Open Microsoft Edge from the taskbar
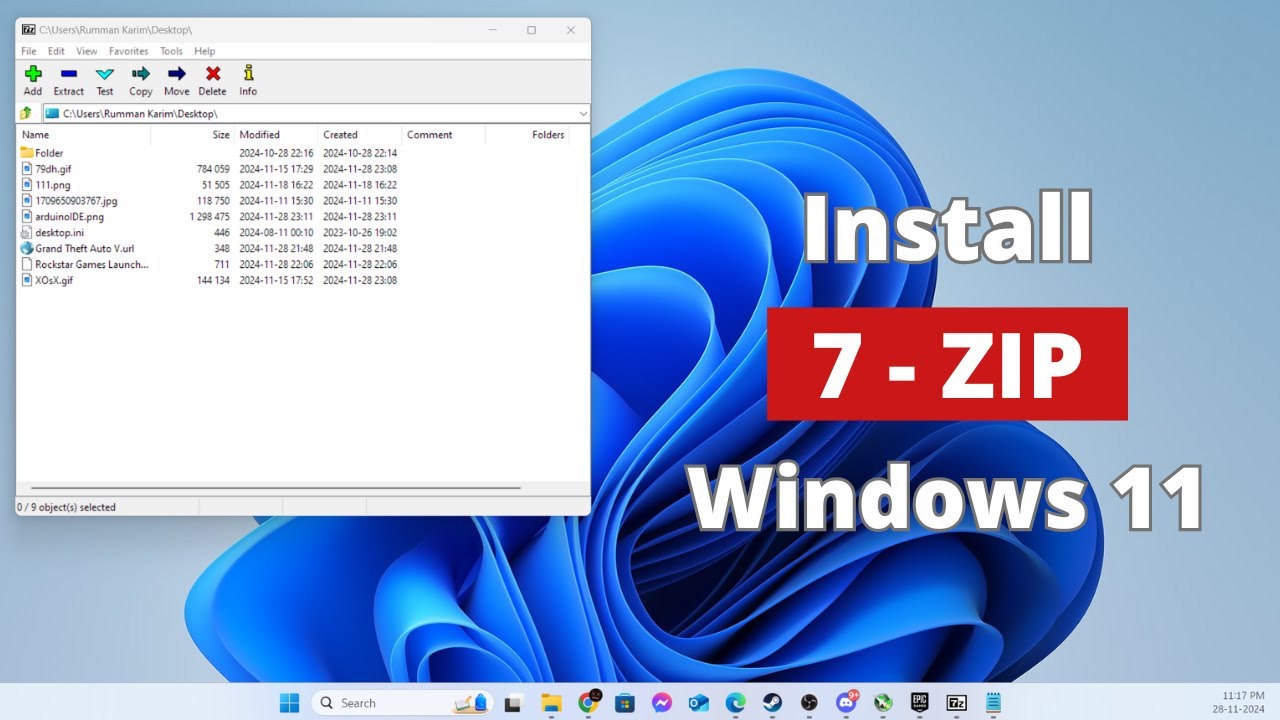The width and height of the screenshot is (1280, 720). (x=736, y=703)
